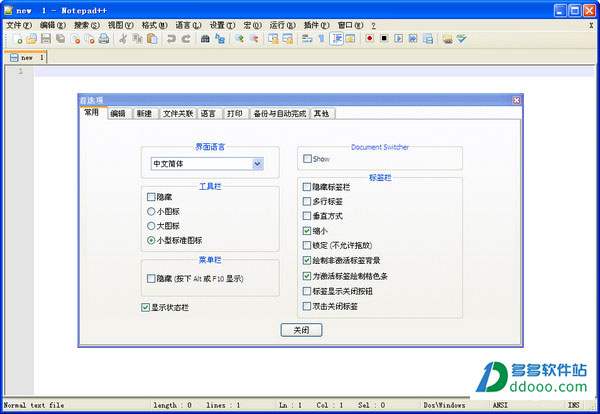Toggle the Show Indent Guide icon

pos(336,39)
